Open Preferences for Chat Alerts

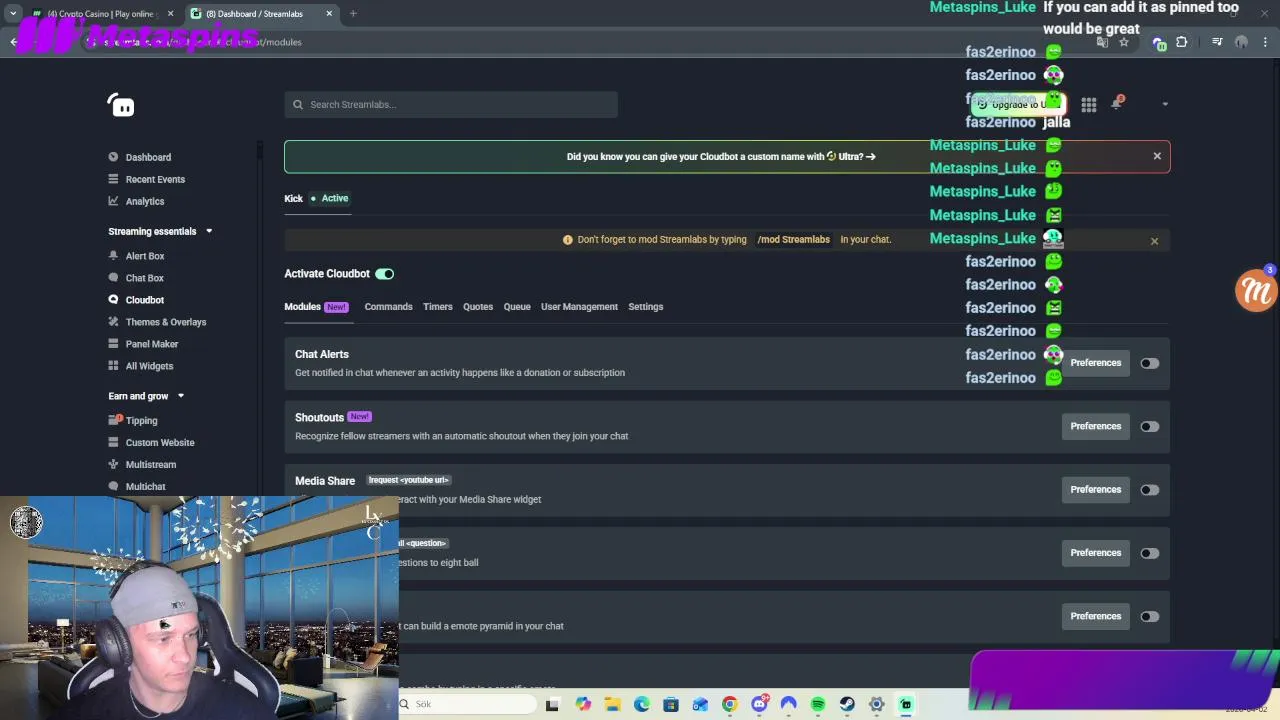tap(1095, 363)
